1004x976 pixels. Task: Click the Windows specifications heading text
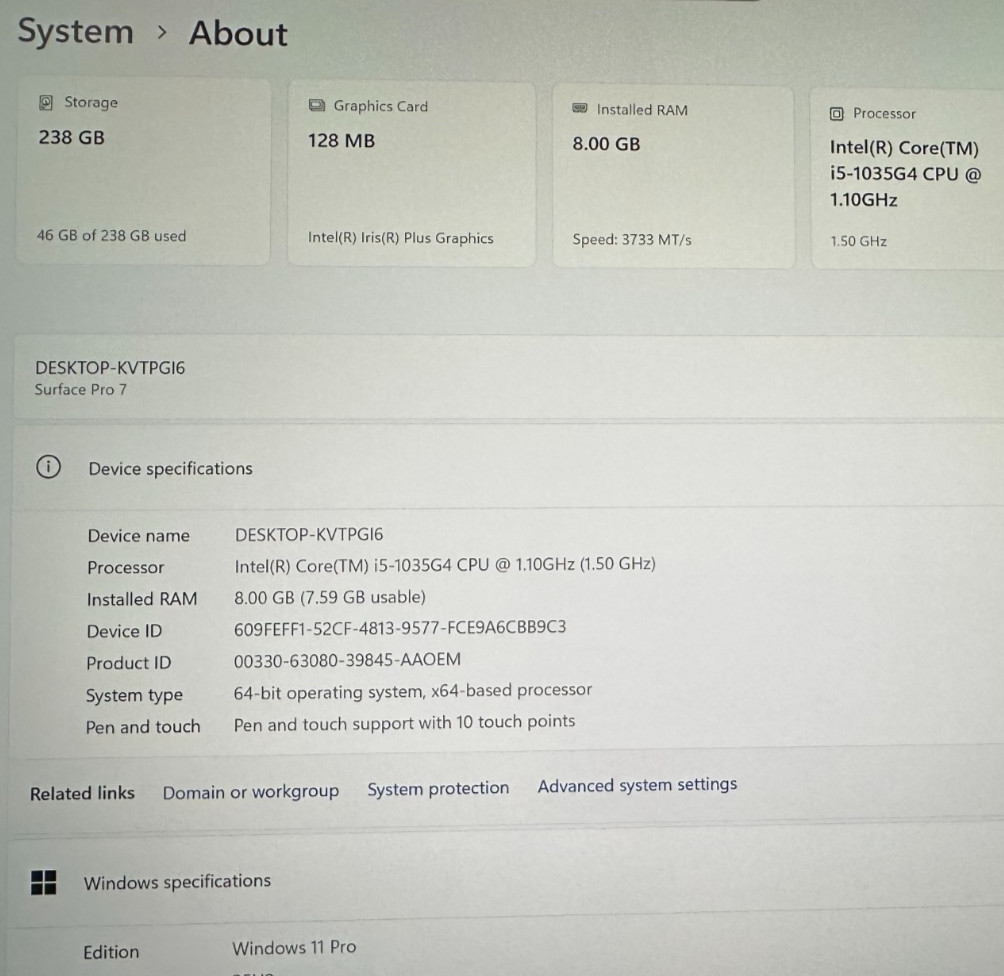(177, 882)
